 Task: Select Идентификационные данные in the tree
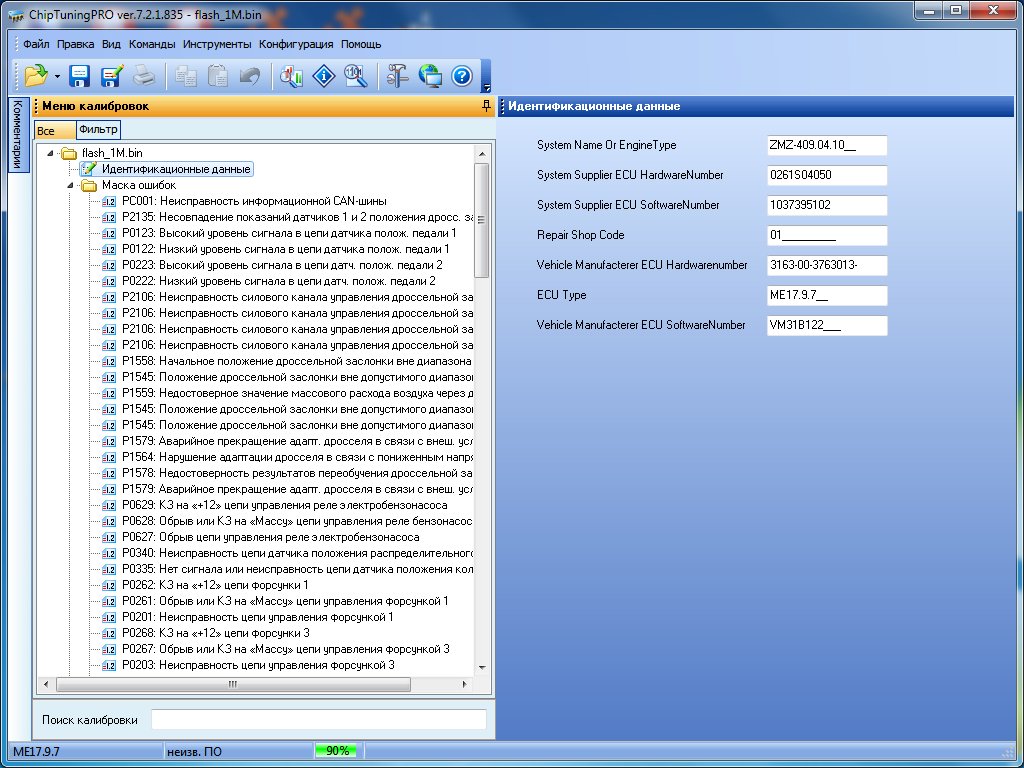coord(176,169)
